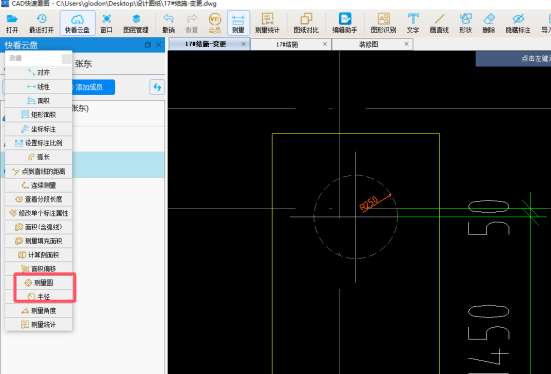Open the 编辑助手 edit assistant
This screenshot has height=374, width=551.
[345, 23]
